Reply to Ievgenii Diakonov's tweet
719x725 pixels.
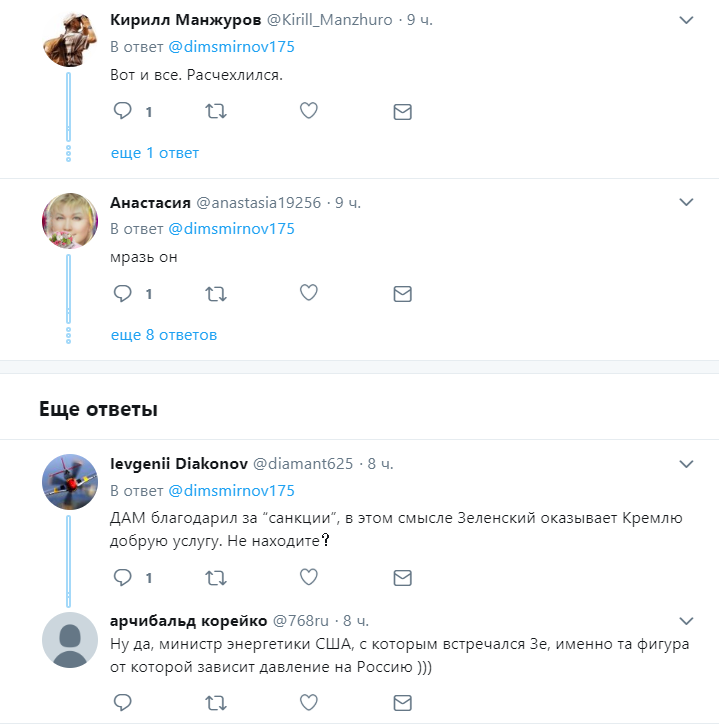[x=123, y=577]
